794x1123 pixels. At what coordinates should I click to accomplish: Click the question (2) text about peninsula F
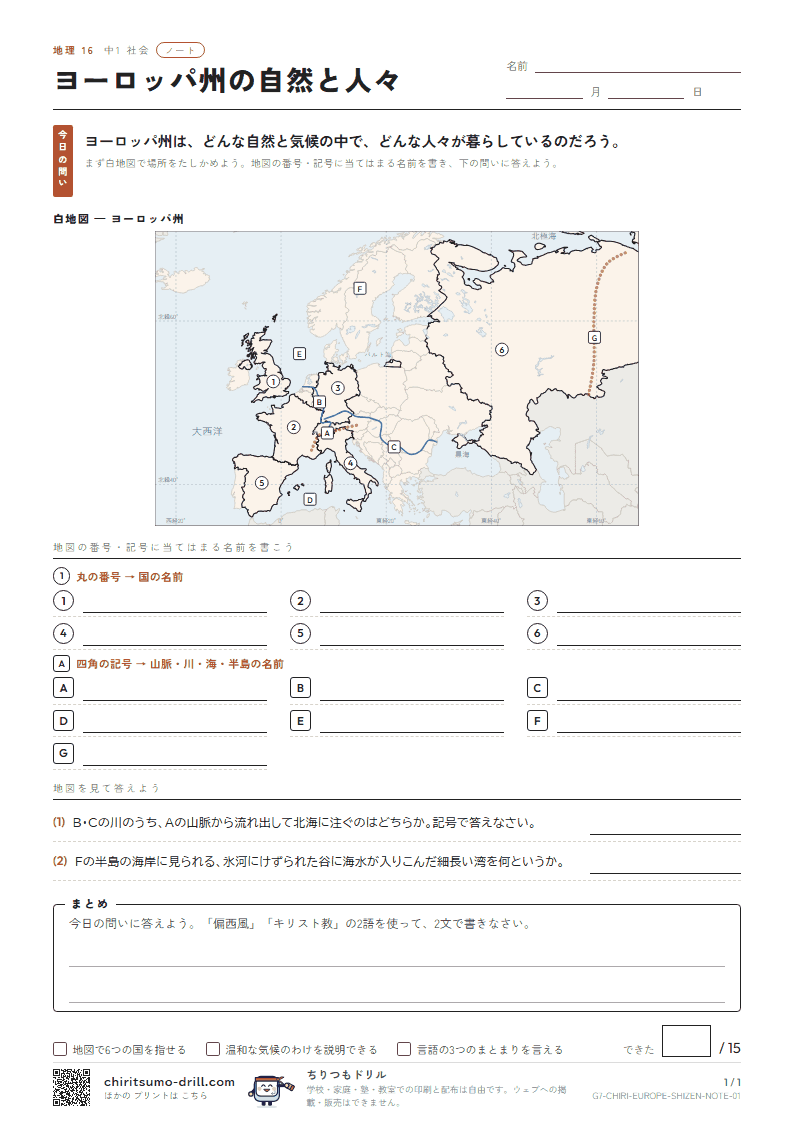click(x=320, y=862)
